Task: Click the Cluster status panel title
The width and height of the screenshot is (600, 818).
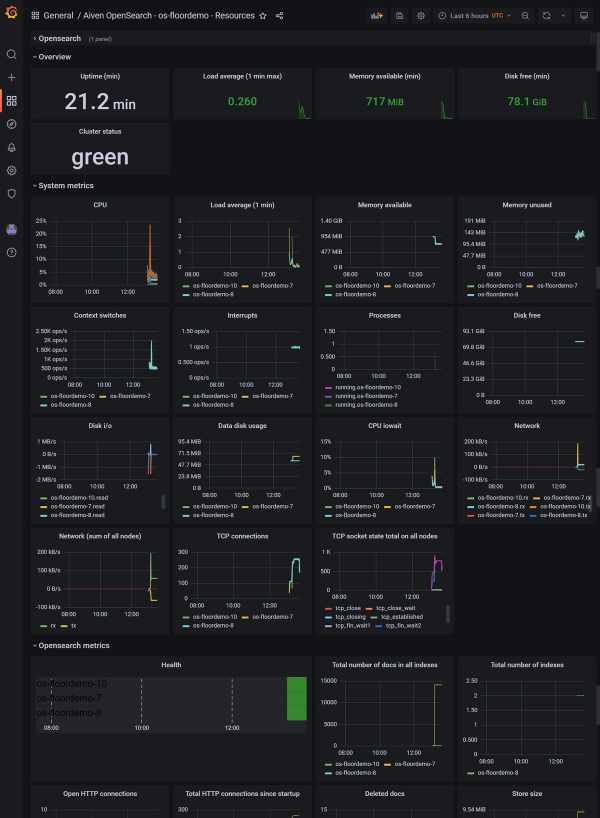Action: 100,131
